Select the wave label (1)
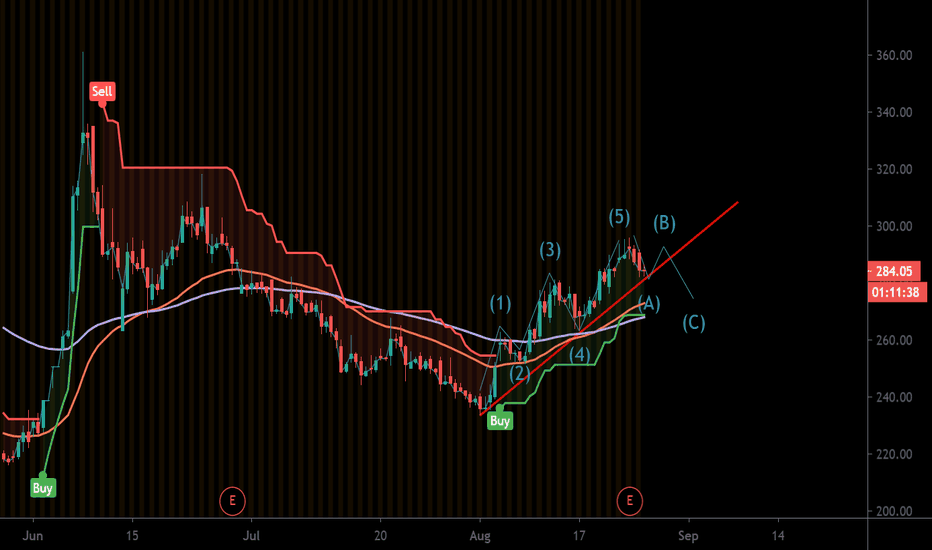The height and width of the screenshot is (550, 932). 500,303
